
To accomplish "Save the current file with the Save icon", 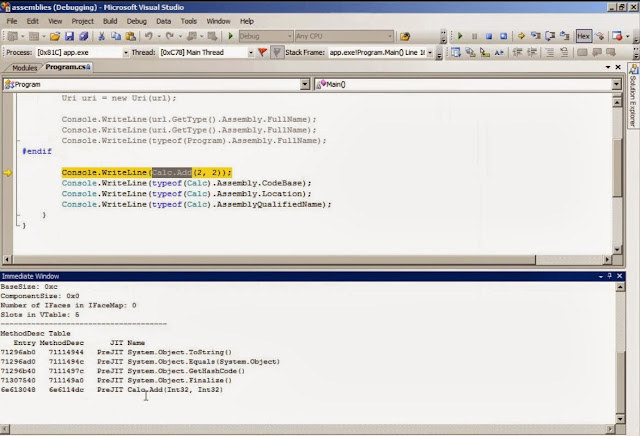I will click(x=69, y=36).
